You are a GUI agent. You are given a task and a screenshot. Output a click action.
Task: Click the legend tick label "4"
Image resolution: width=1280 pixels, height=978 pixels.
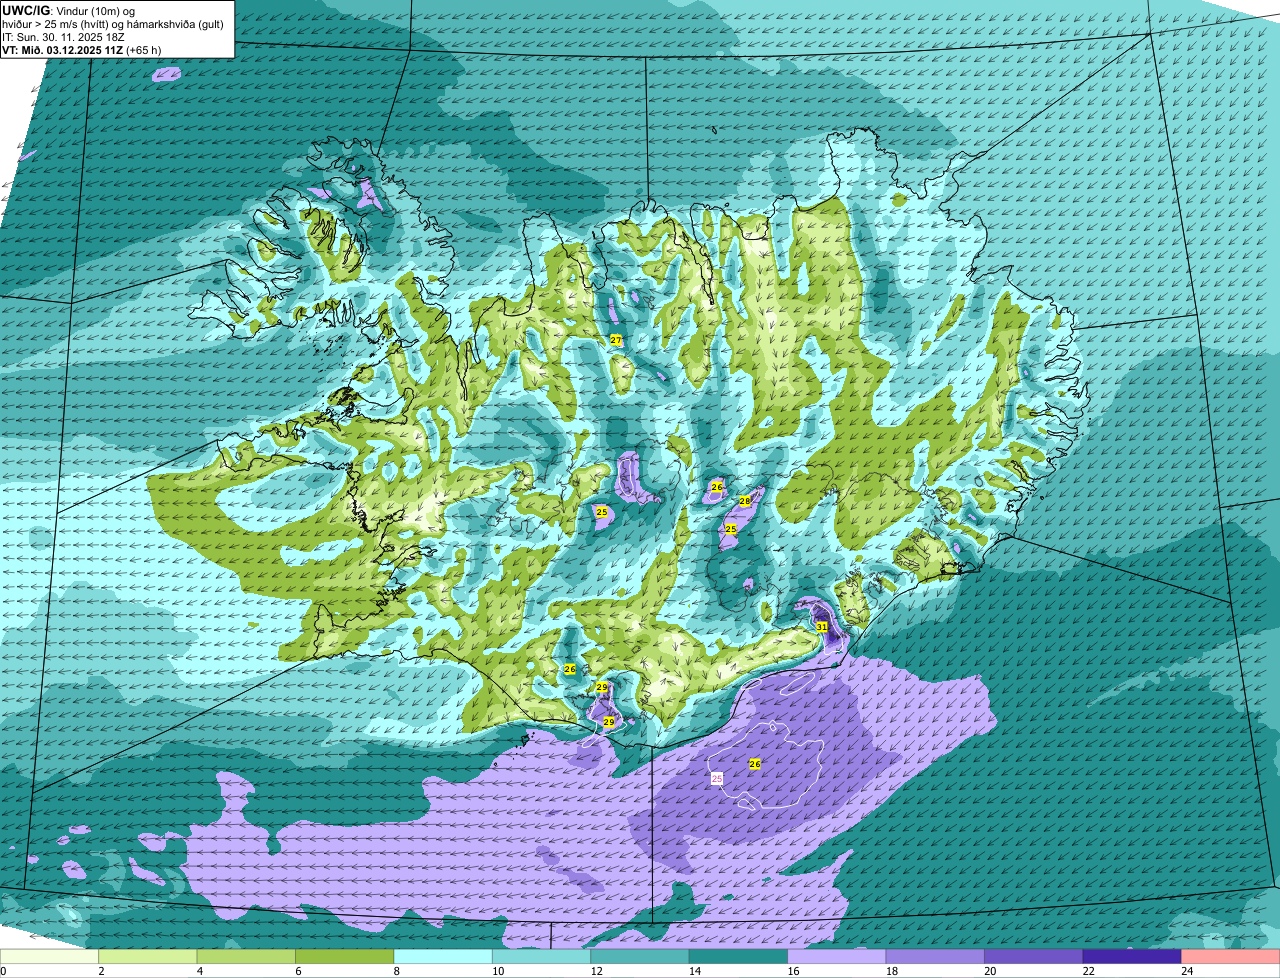point(199,971)
